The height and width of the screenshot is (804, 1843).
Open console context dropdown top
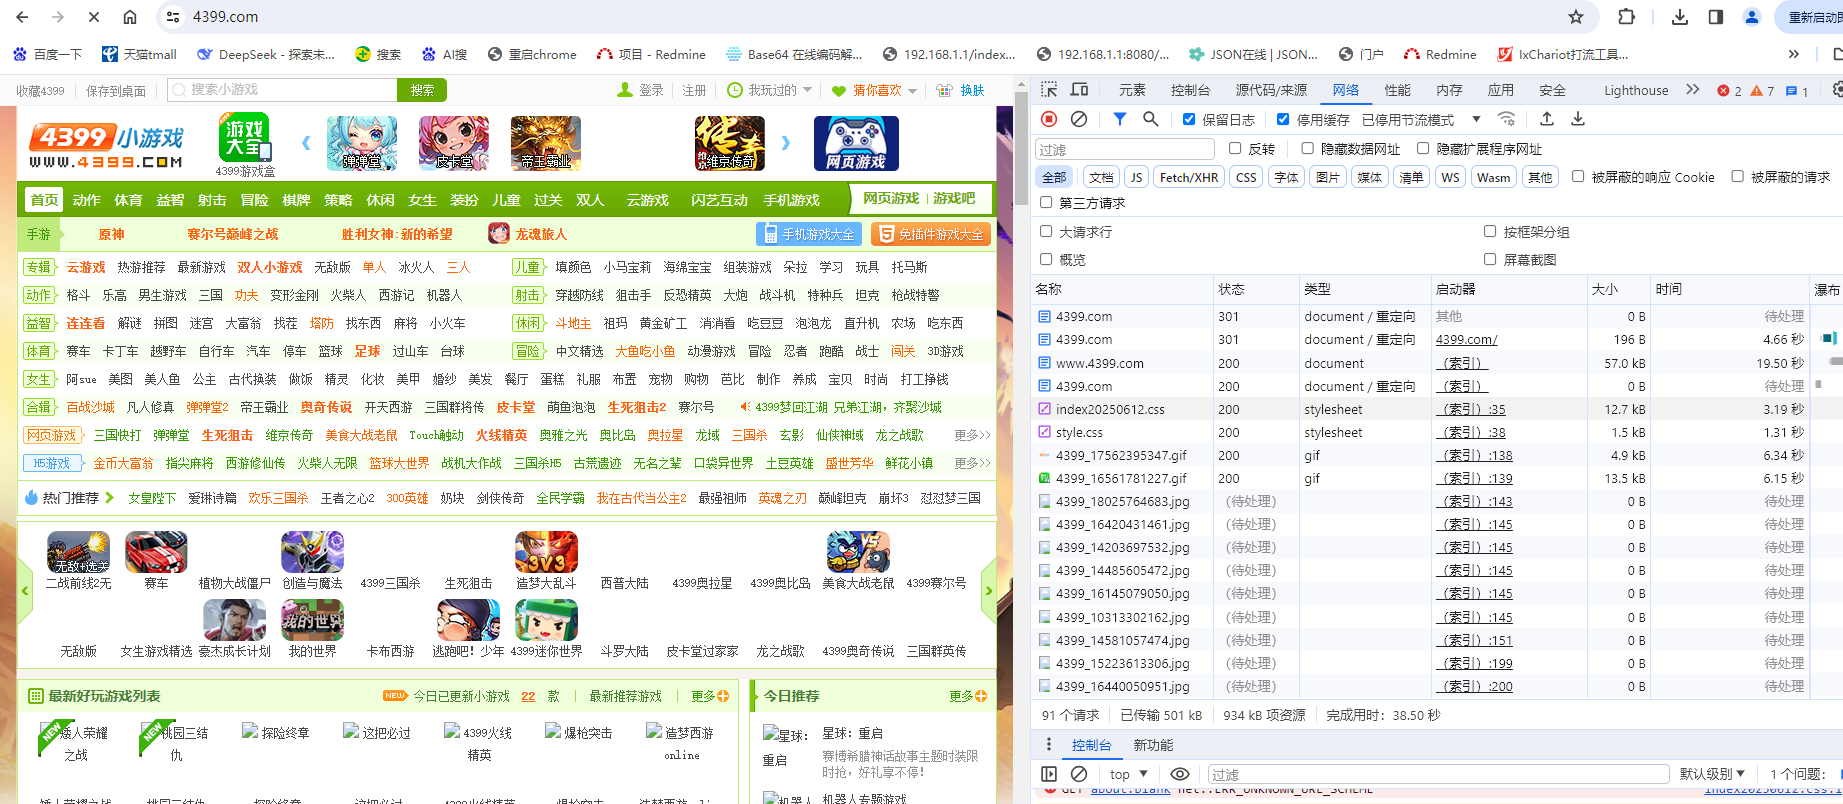coord(1128,774)
